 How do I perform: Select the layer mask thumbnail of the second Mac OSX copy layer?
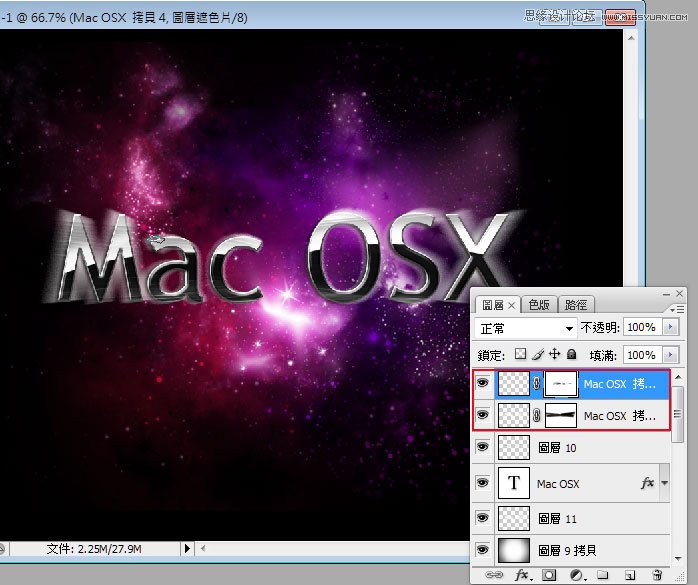(x=561, y=415)
